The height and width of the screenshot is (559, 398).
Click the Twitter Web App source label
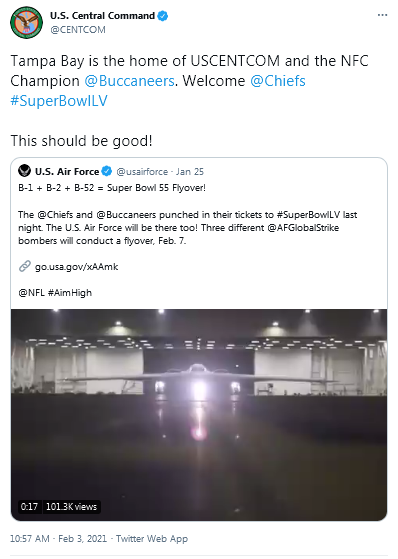point(152,539)
